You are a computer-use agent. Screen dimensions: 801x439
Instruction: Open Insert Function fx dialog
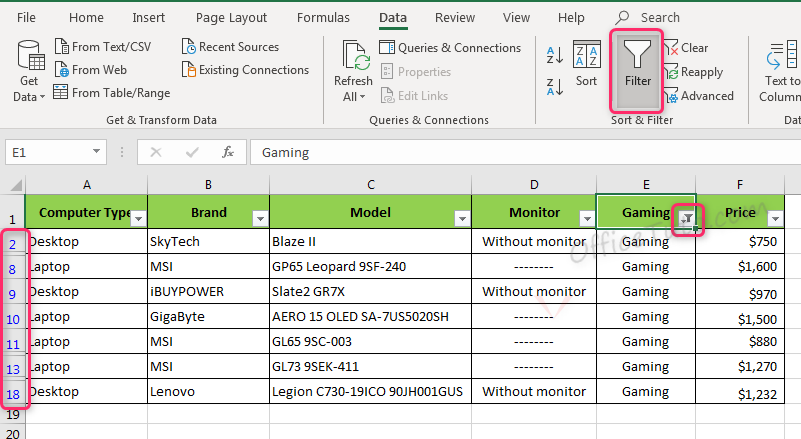[x=228, y=152]
